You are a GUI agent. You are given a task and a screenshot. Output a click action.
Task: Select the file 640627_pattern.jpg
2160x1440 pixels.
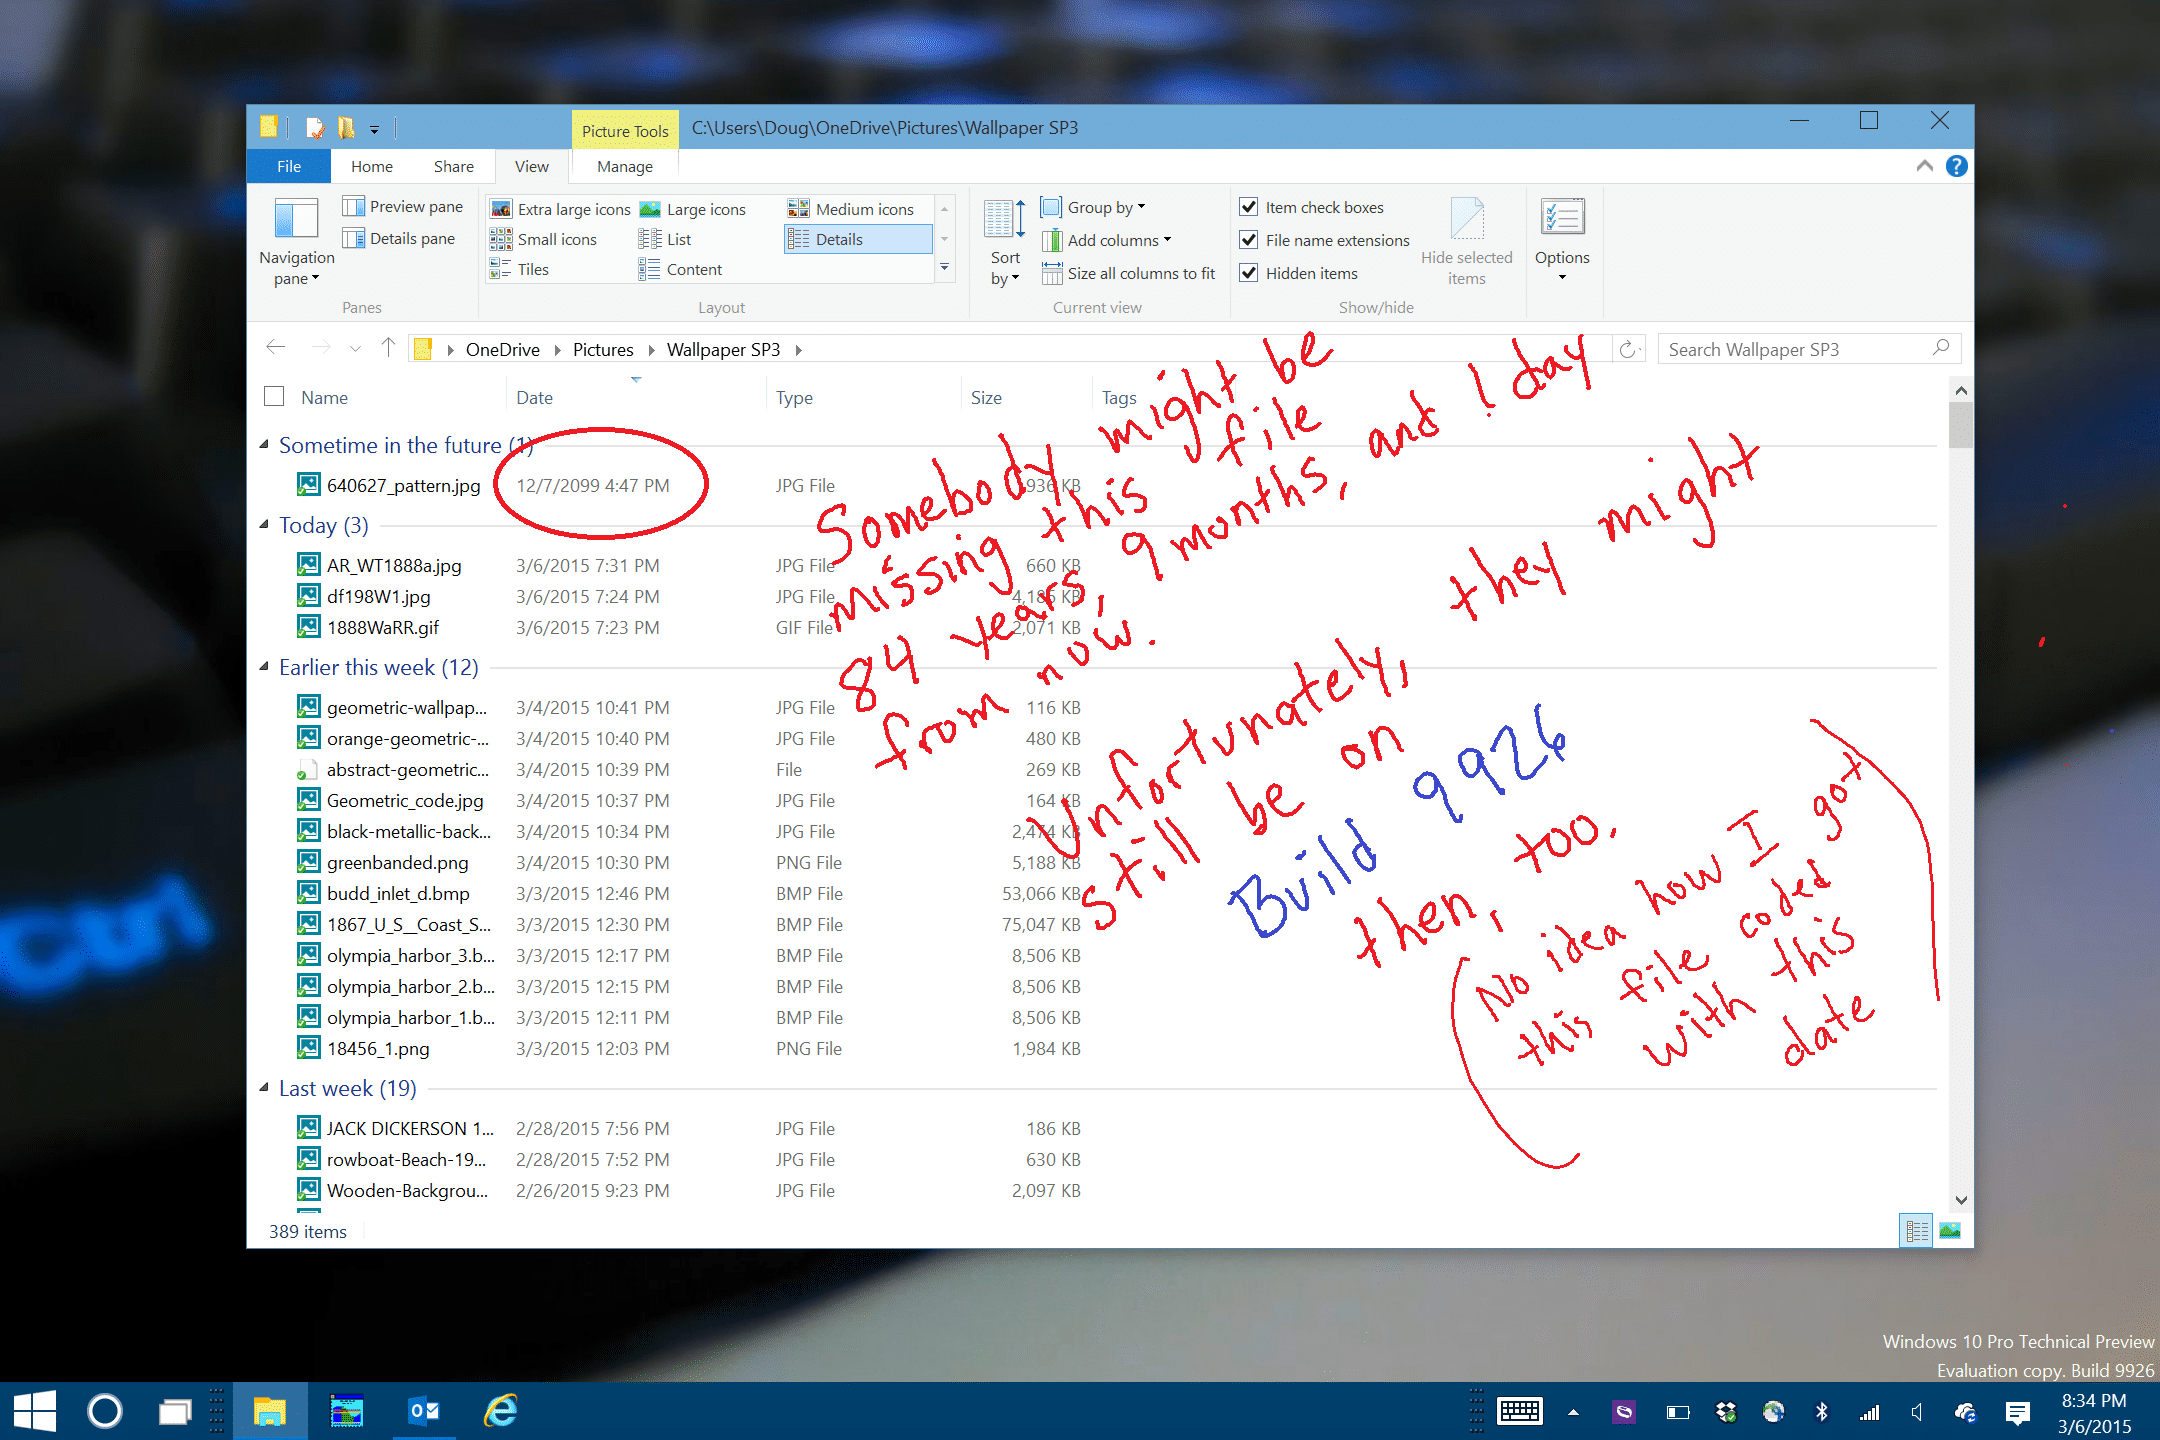403,485
